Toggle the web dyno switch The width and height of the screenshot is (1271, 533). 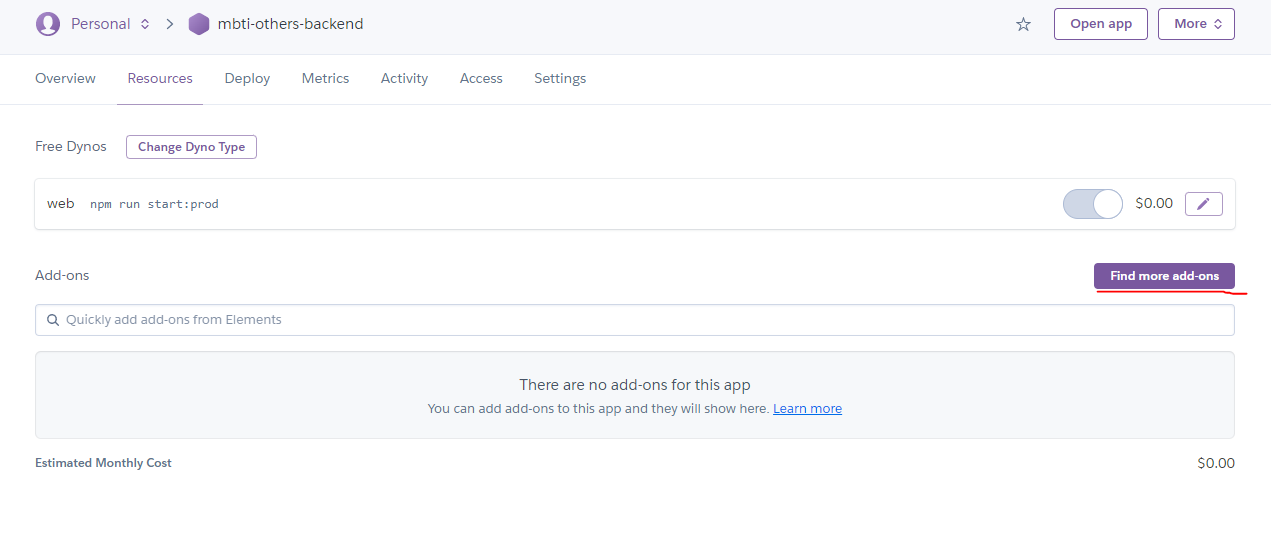tap(1093, 204)
